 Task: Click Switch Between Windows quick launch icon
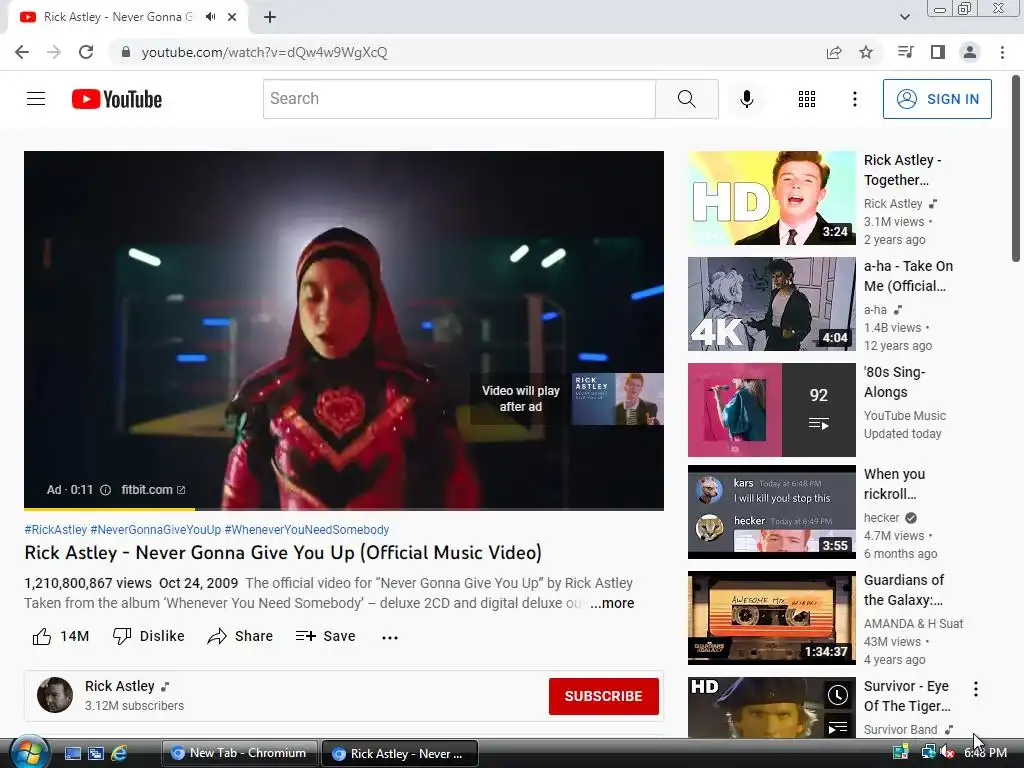(96, 754)
